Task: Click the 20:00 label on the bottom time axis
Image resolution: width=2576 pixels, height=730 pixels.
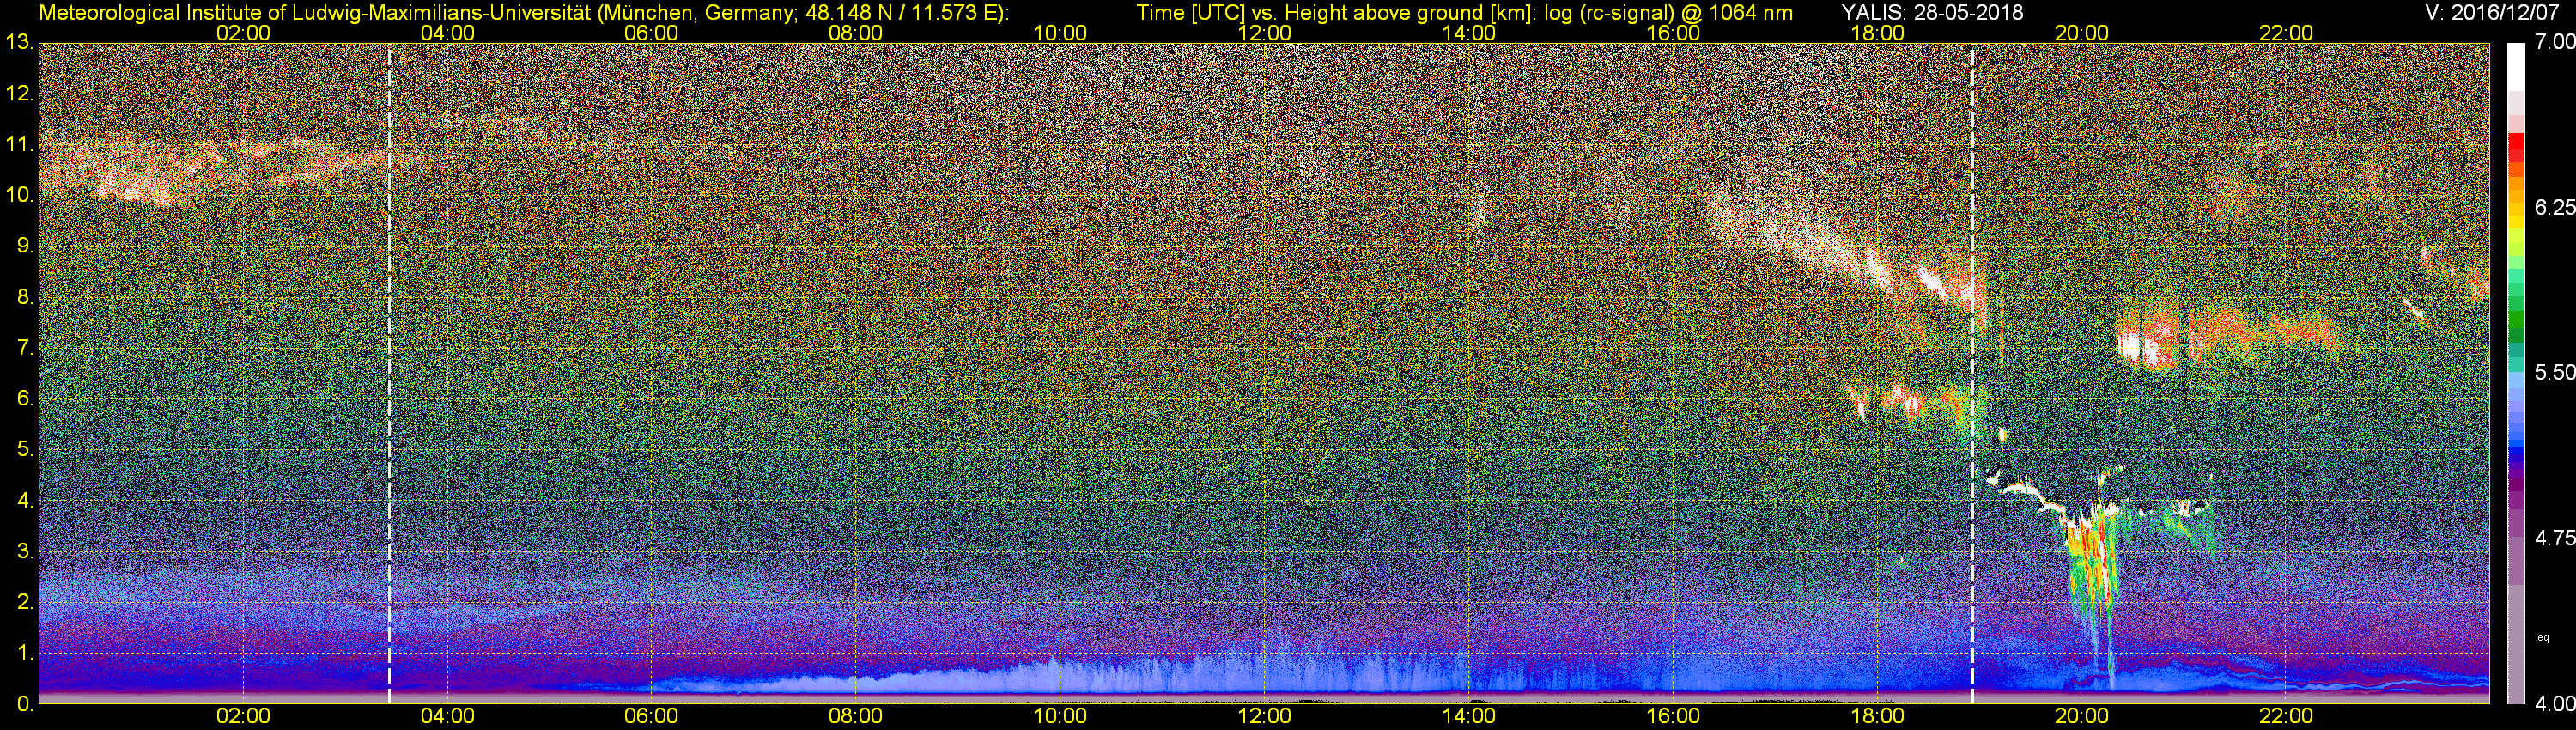Action: 2082,716
